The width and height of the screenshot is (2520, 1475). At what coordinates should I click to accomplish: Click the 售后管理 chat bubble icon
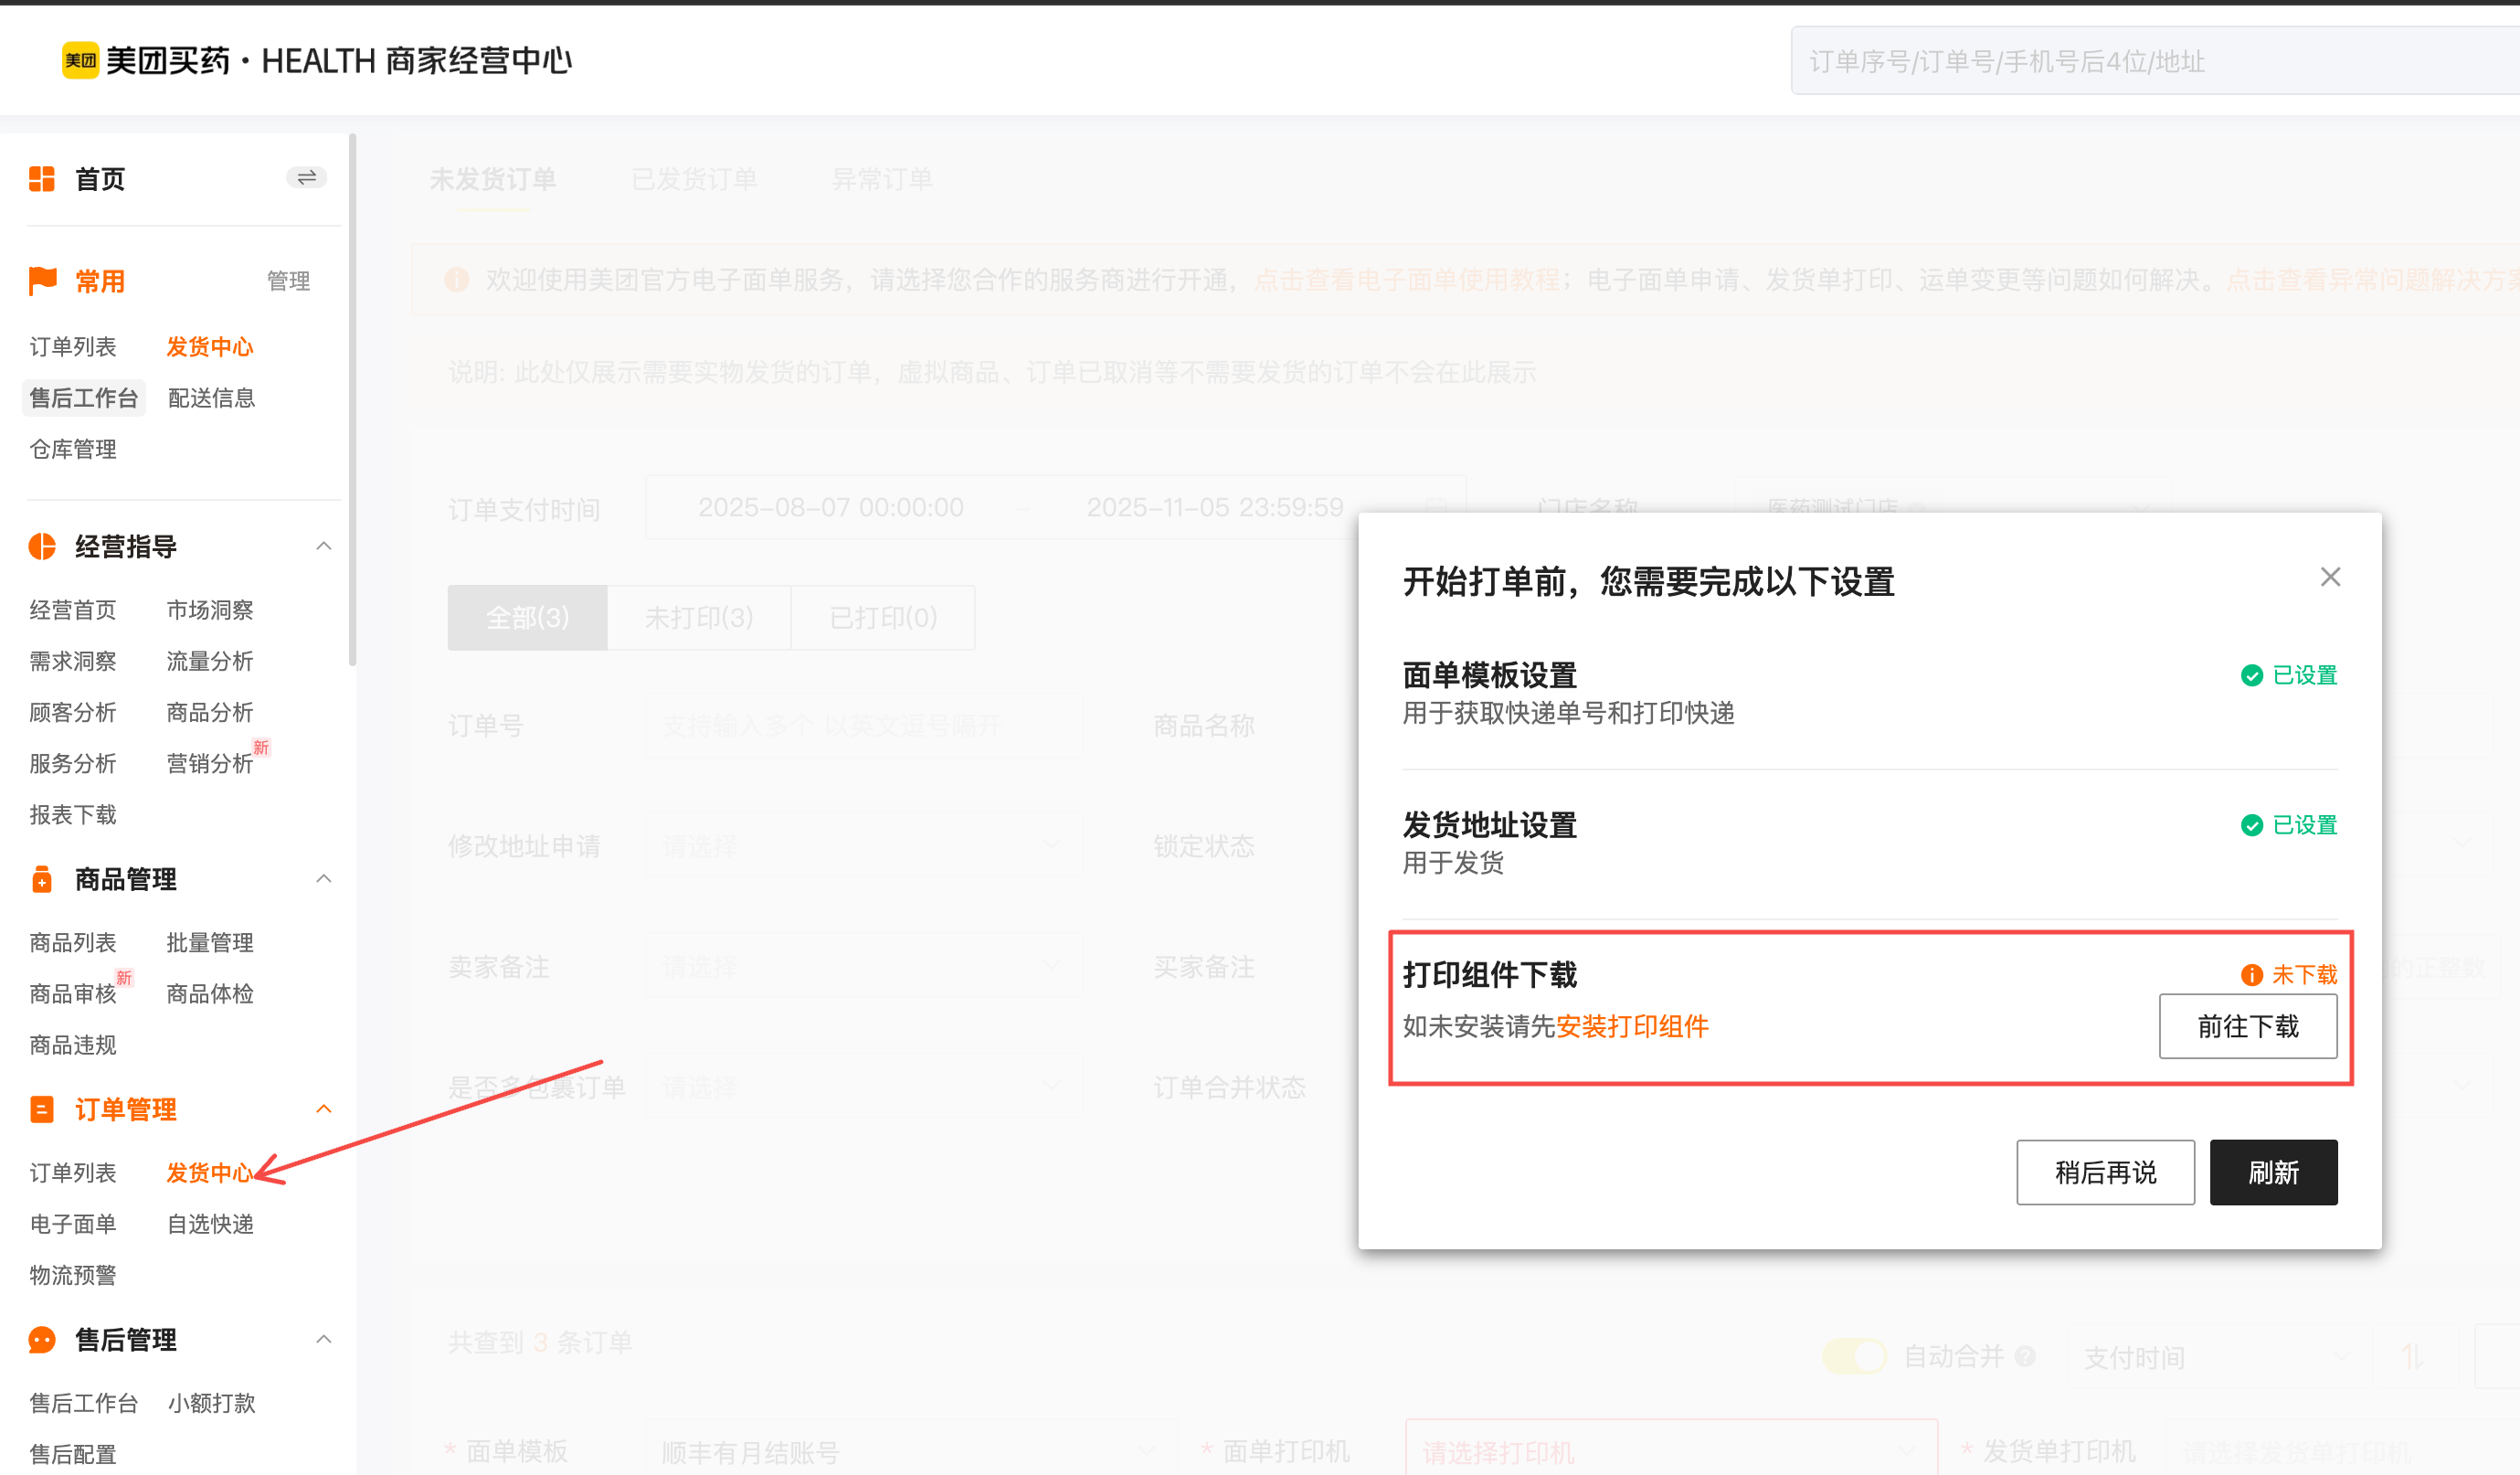pyautogui.click(x=42, y=1339)
